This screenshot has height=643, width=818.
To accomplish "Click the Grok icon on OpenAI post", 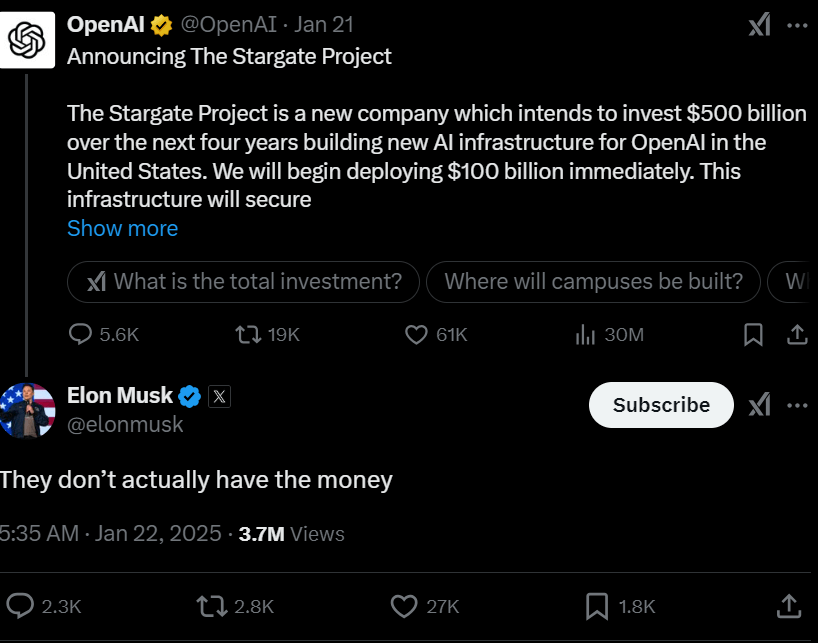I will [760, 25].
